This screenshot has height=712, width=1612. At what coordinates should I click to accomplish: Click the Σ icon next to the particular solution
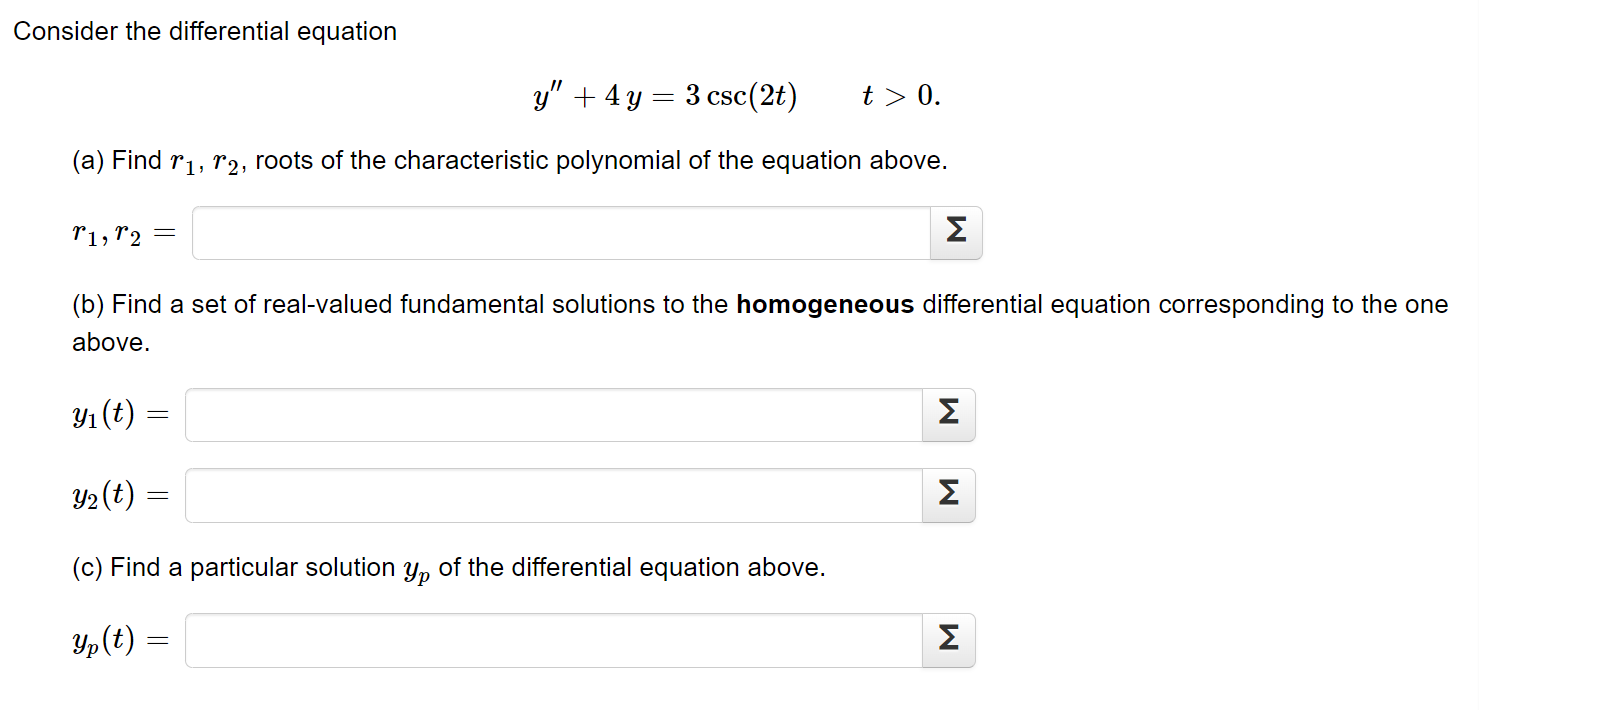(948, 641)
